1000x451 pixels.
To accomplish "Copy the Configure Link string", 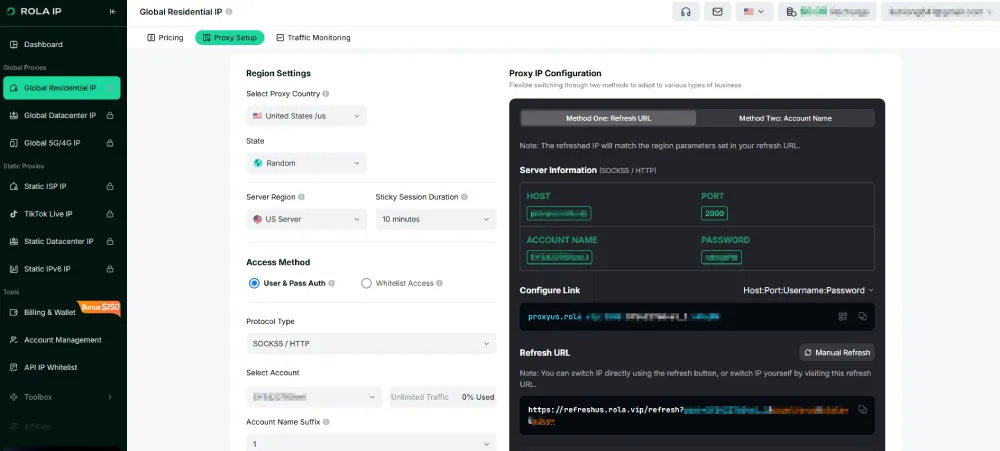I will click(862, 316).
